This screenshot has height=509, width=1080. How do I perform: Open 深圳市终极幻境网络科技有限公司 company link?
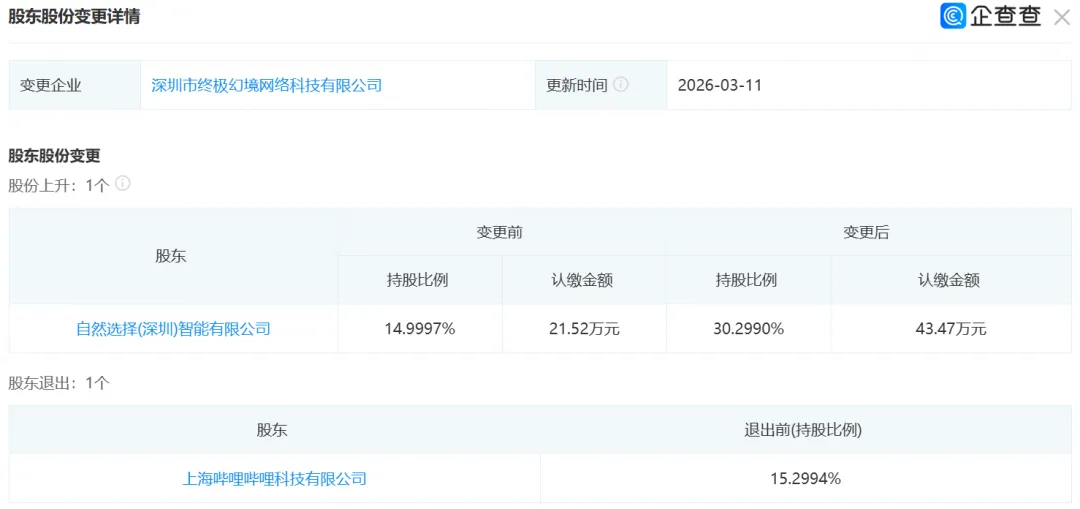coord(267,85)
